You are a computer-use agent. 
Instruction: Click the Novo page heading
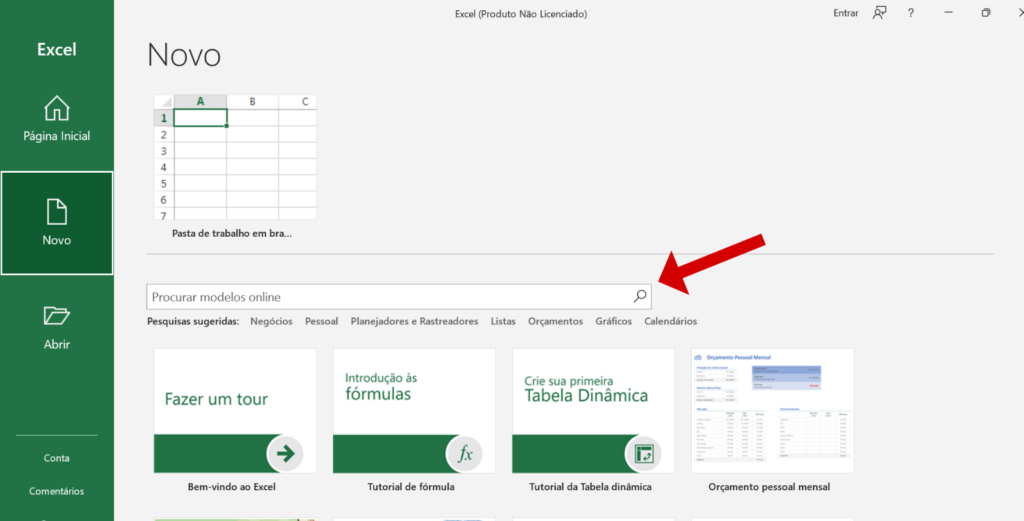[x=184, y=55]
